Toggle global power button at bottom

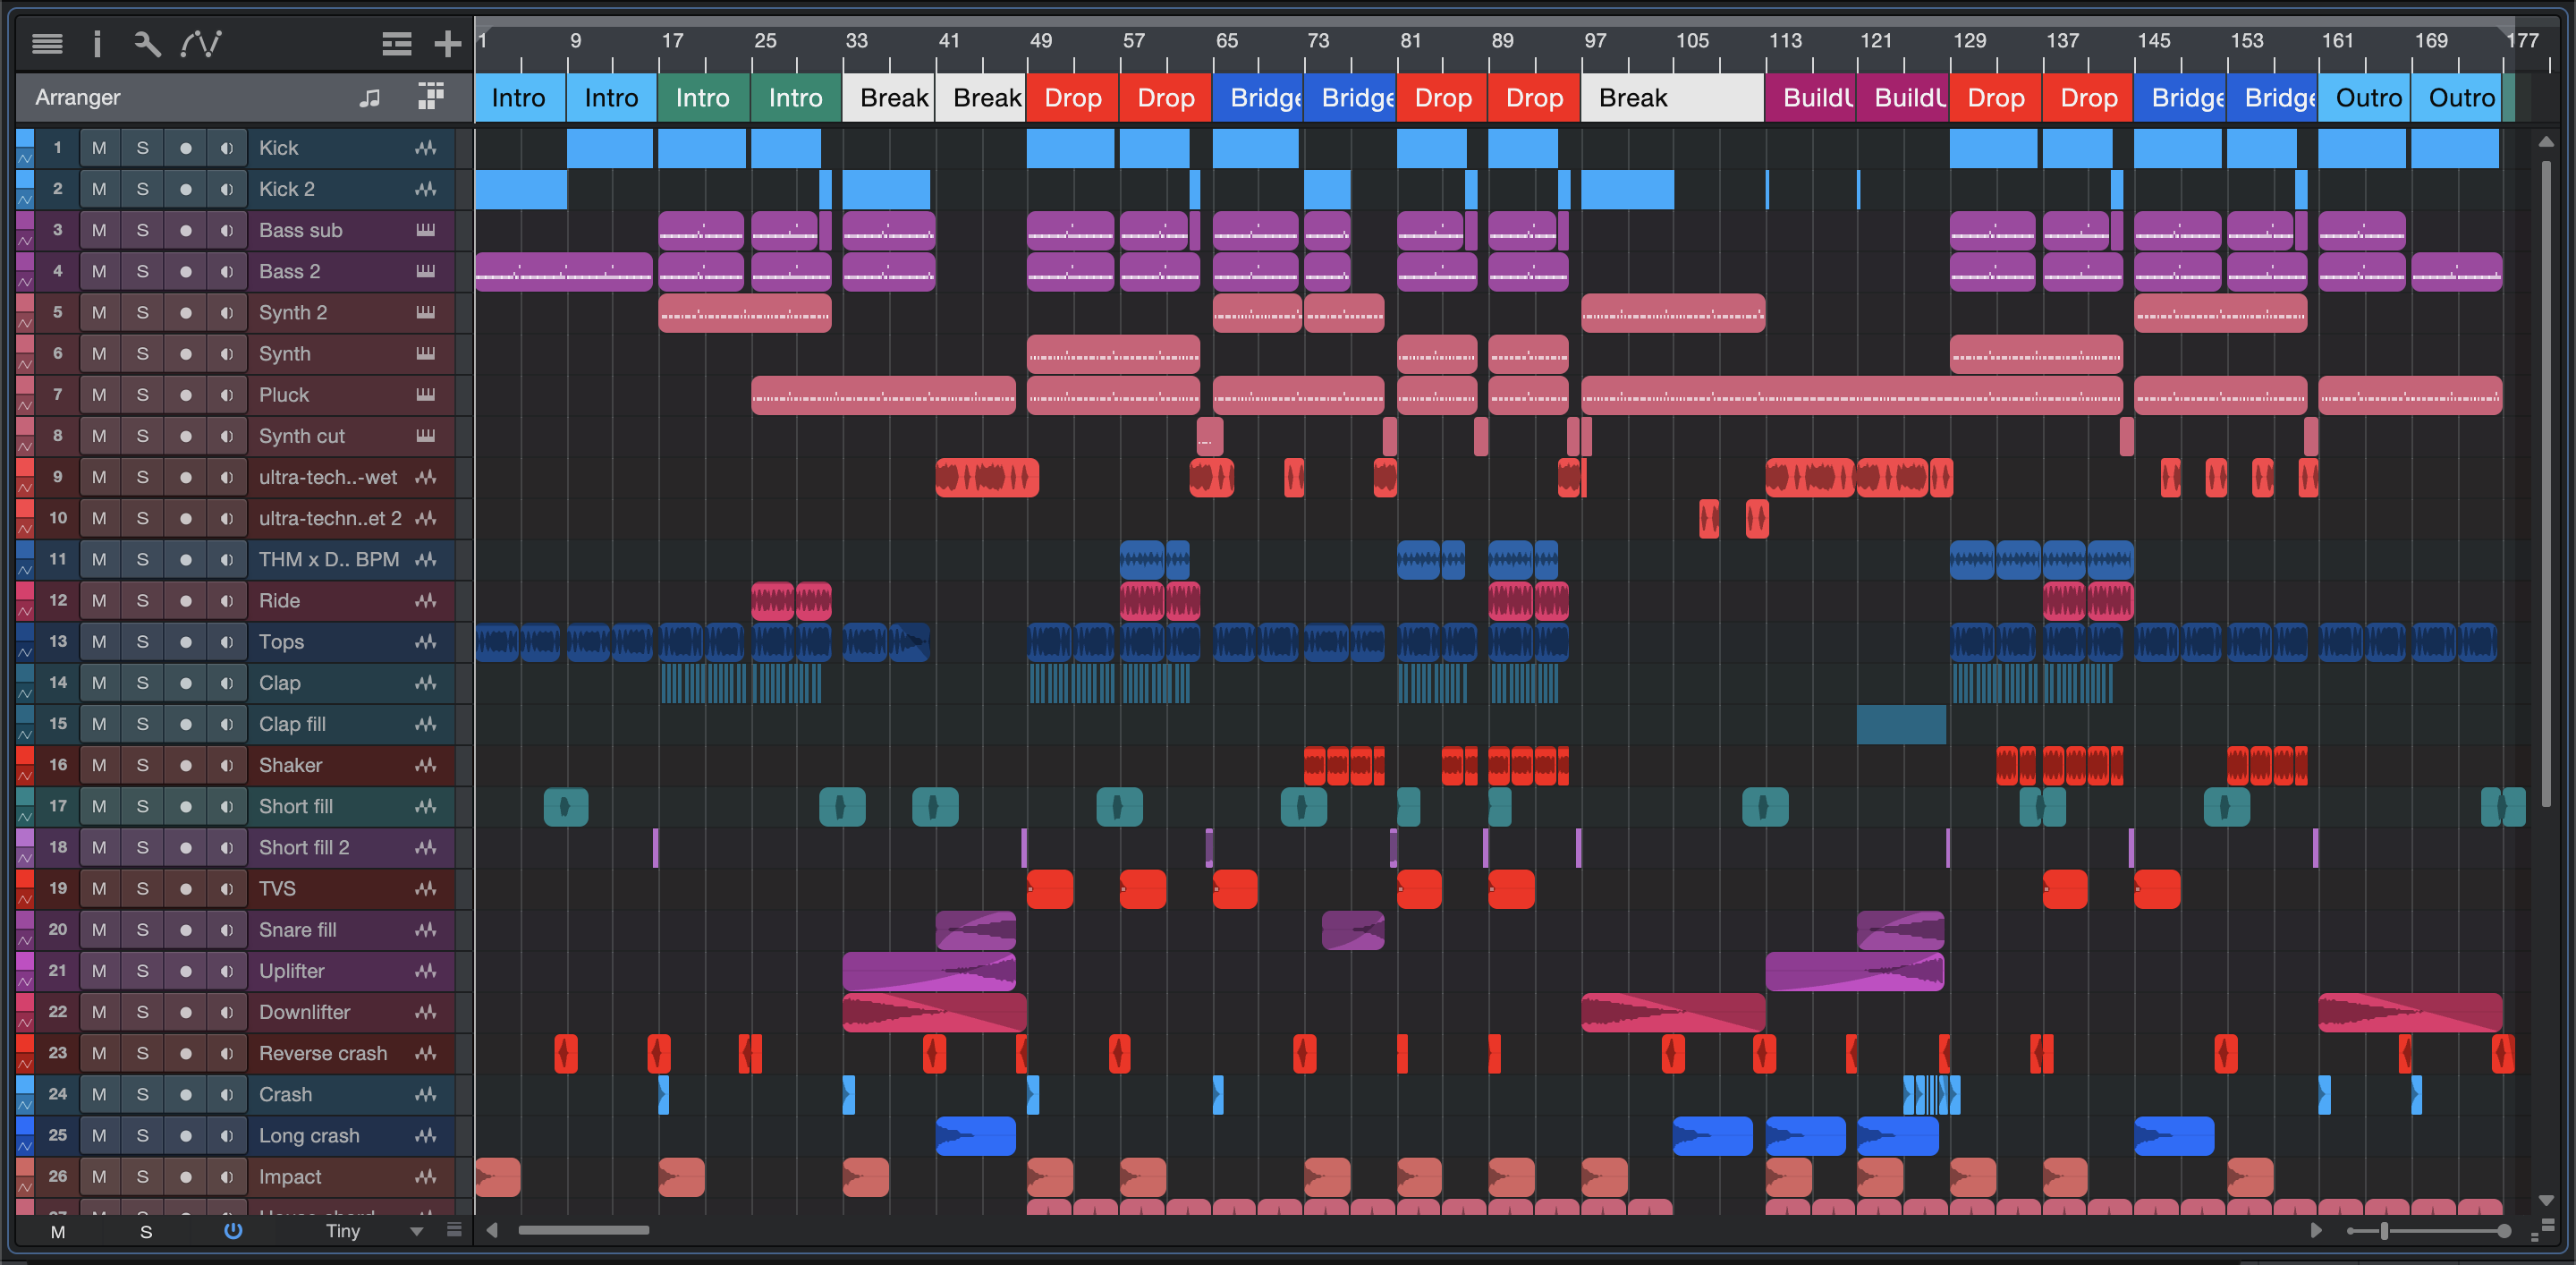click(233, 1231)
